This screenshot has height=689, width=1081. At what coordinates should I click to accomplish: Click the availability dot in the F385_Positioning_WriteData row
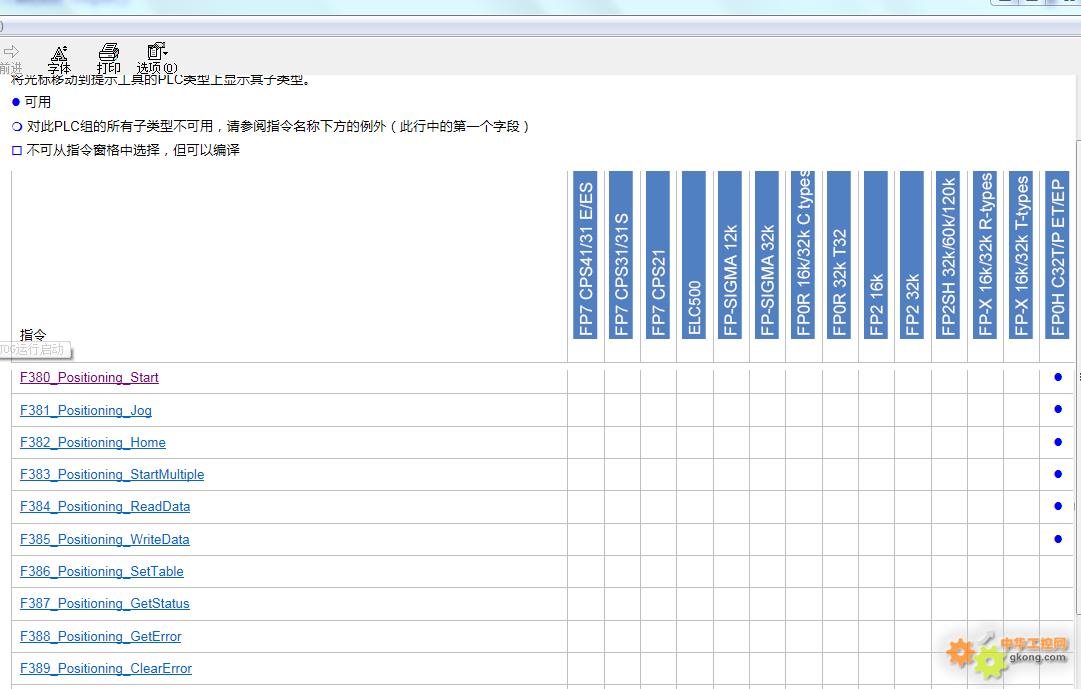click(1058, 539)
